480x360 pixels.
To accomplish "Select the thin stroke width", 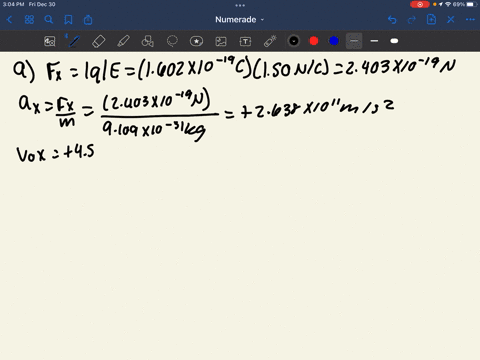I will coord(354,41).
